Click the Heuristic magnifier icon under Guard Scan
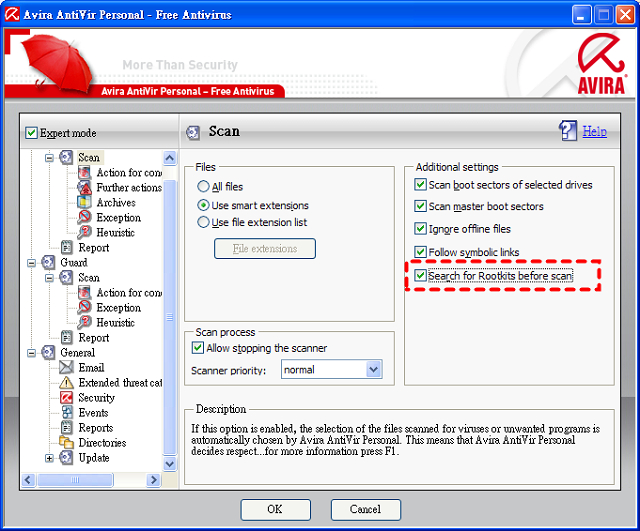Viewport: 640px width, 531px height. point(84,322)
